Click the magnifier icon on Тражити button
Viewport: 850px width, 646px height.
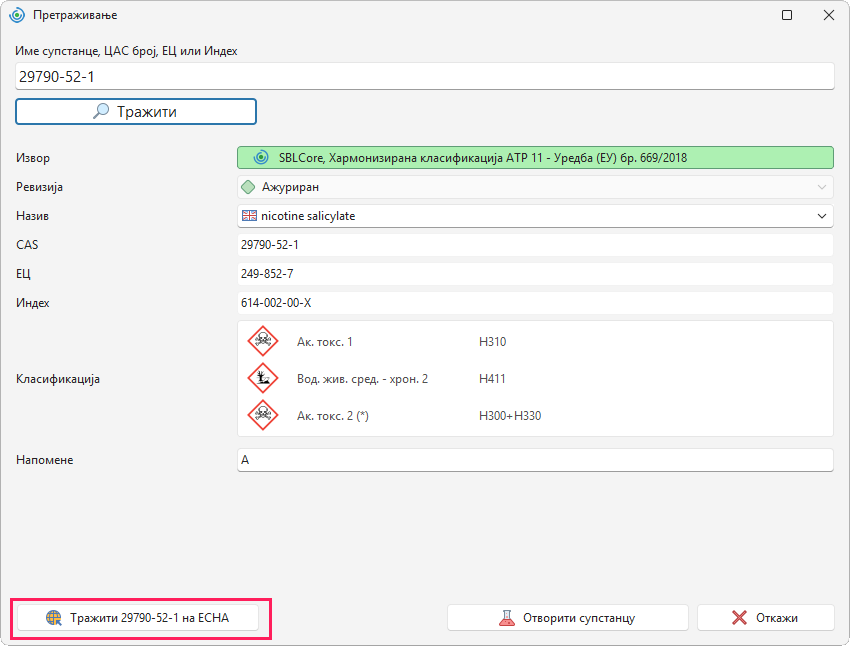(x=101, y=111)
